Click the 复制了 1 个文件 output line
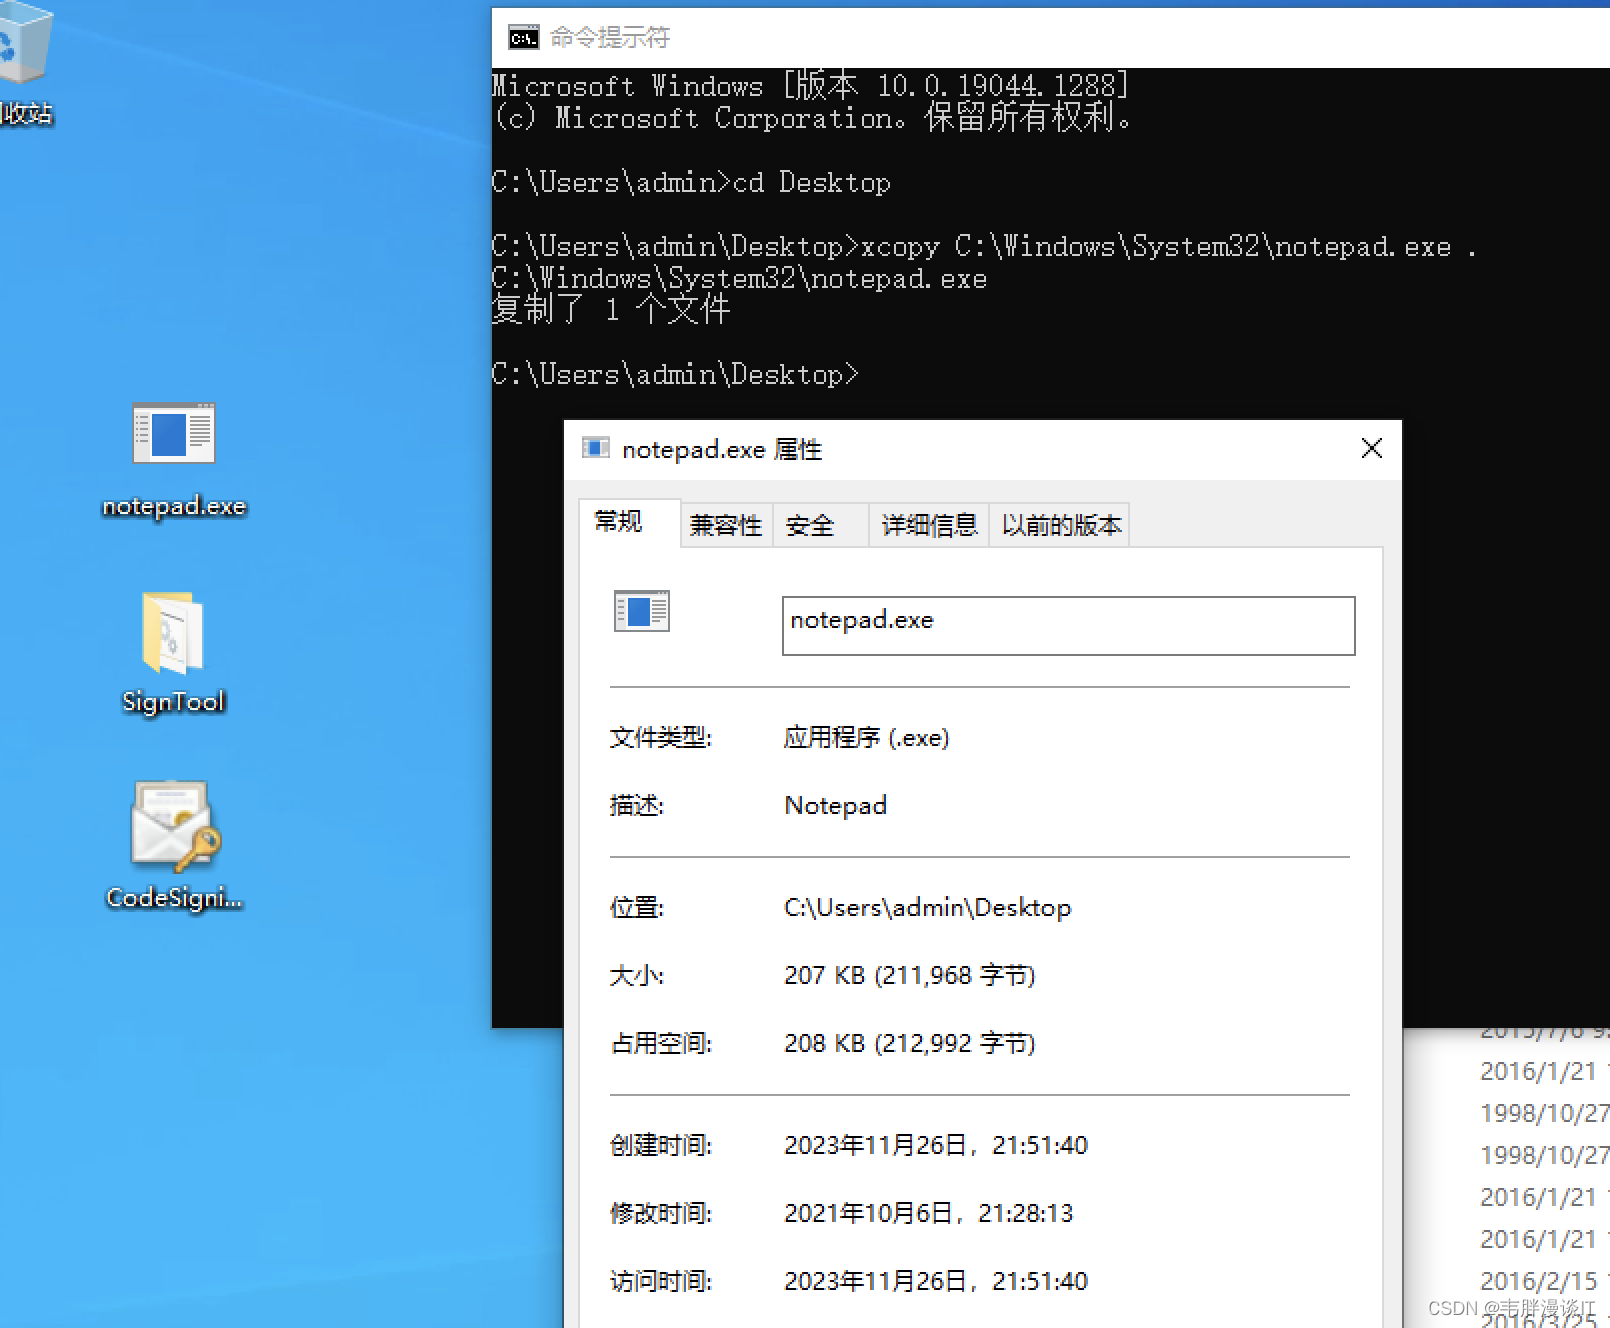 coord(611,310)
